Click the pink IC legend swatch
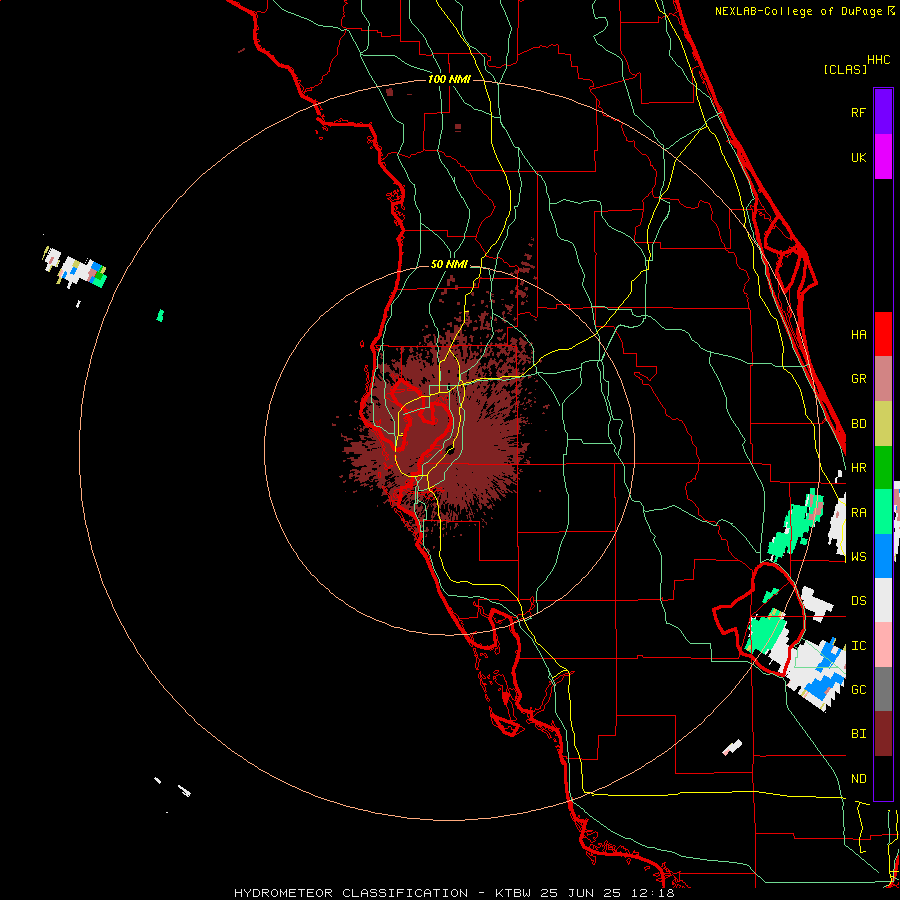 [883, 645]
